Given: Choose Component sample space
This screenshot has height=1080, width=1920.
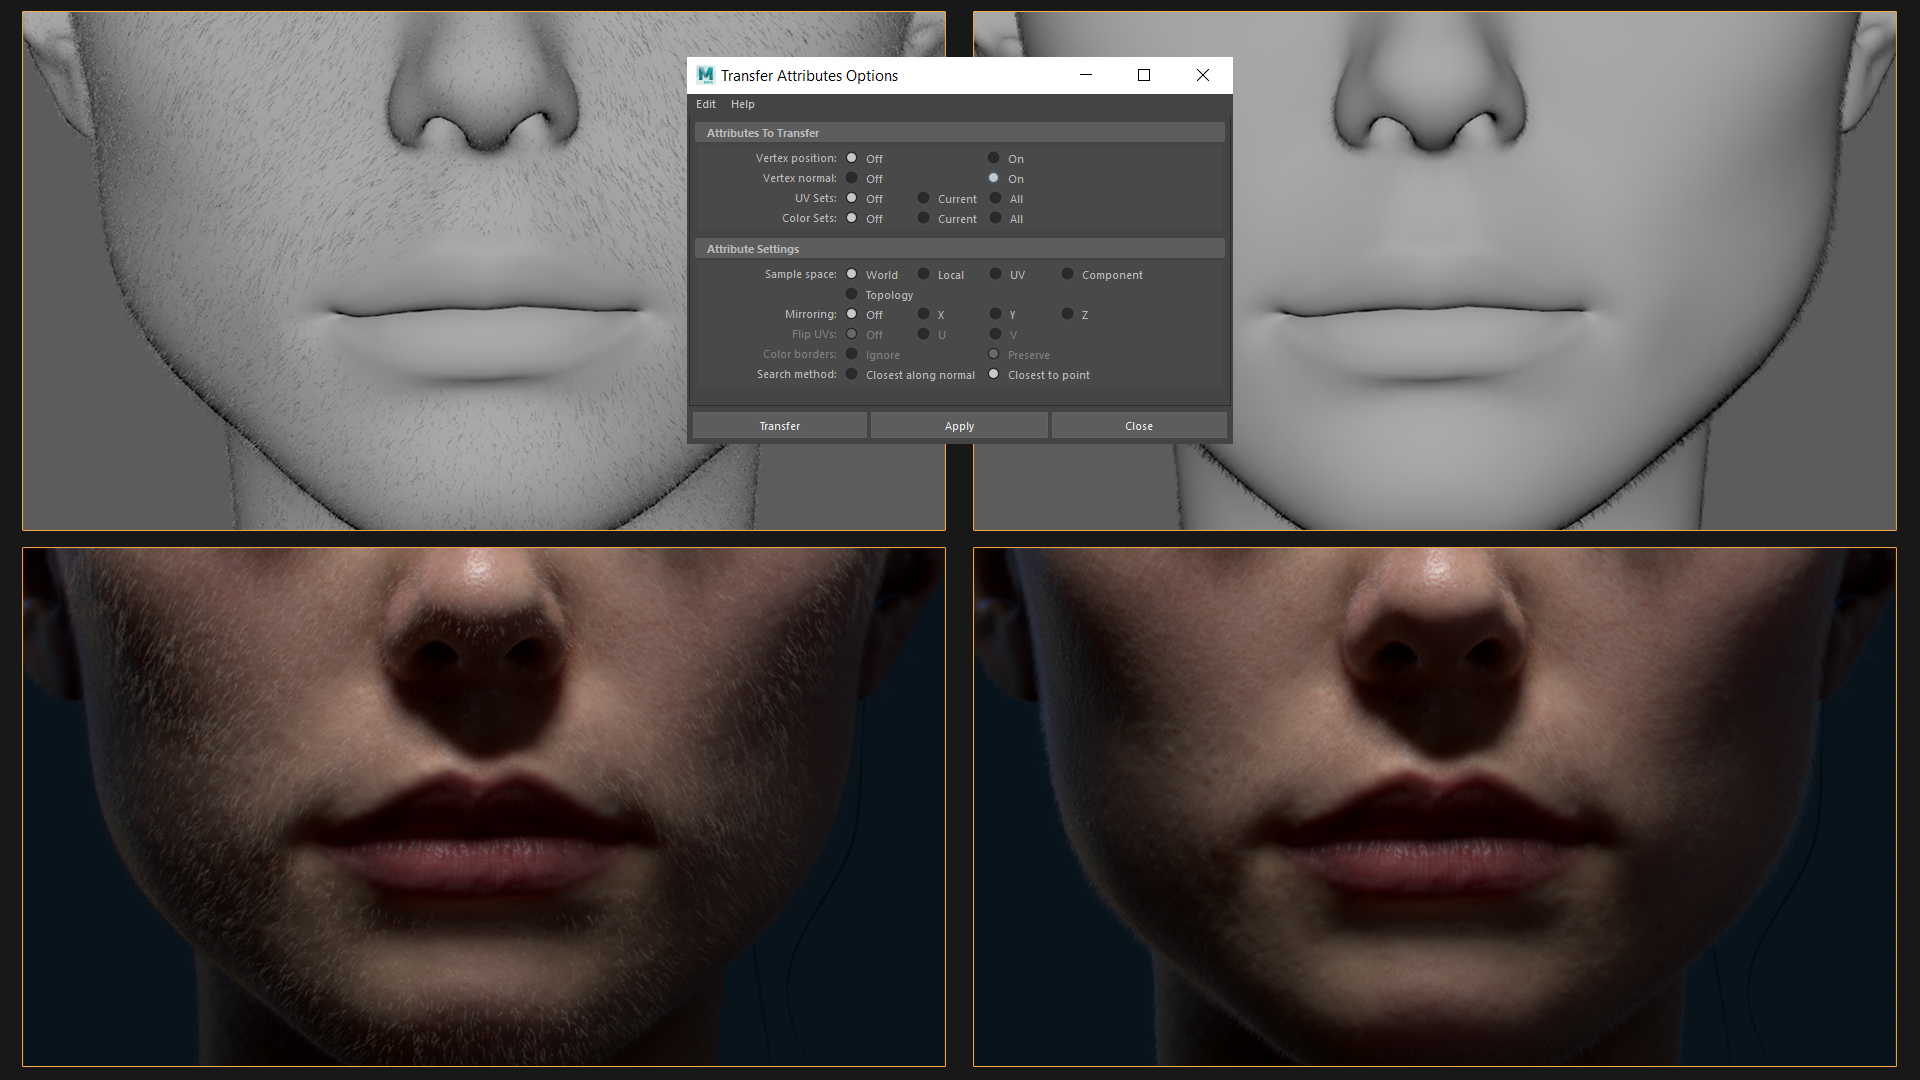Looking at the screenshot, I should tap(1068, 274).
